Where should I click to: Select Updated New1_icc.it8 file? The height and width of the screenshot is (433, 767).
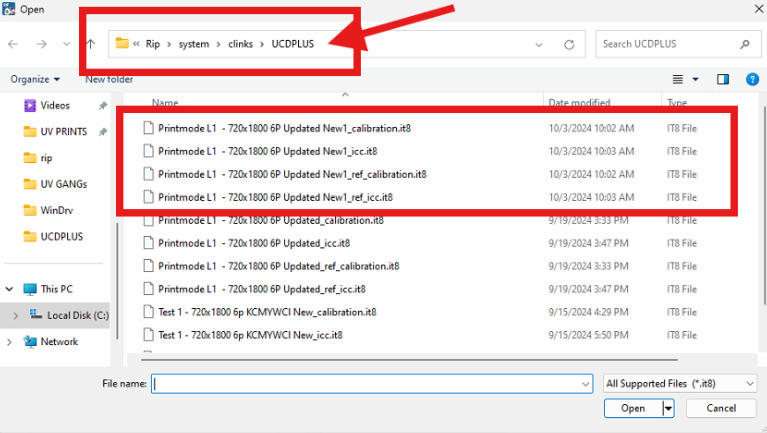pos(268,151)
